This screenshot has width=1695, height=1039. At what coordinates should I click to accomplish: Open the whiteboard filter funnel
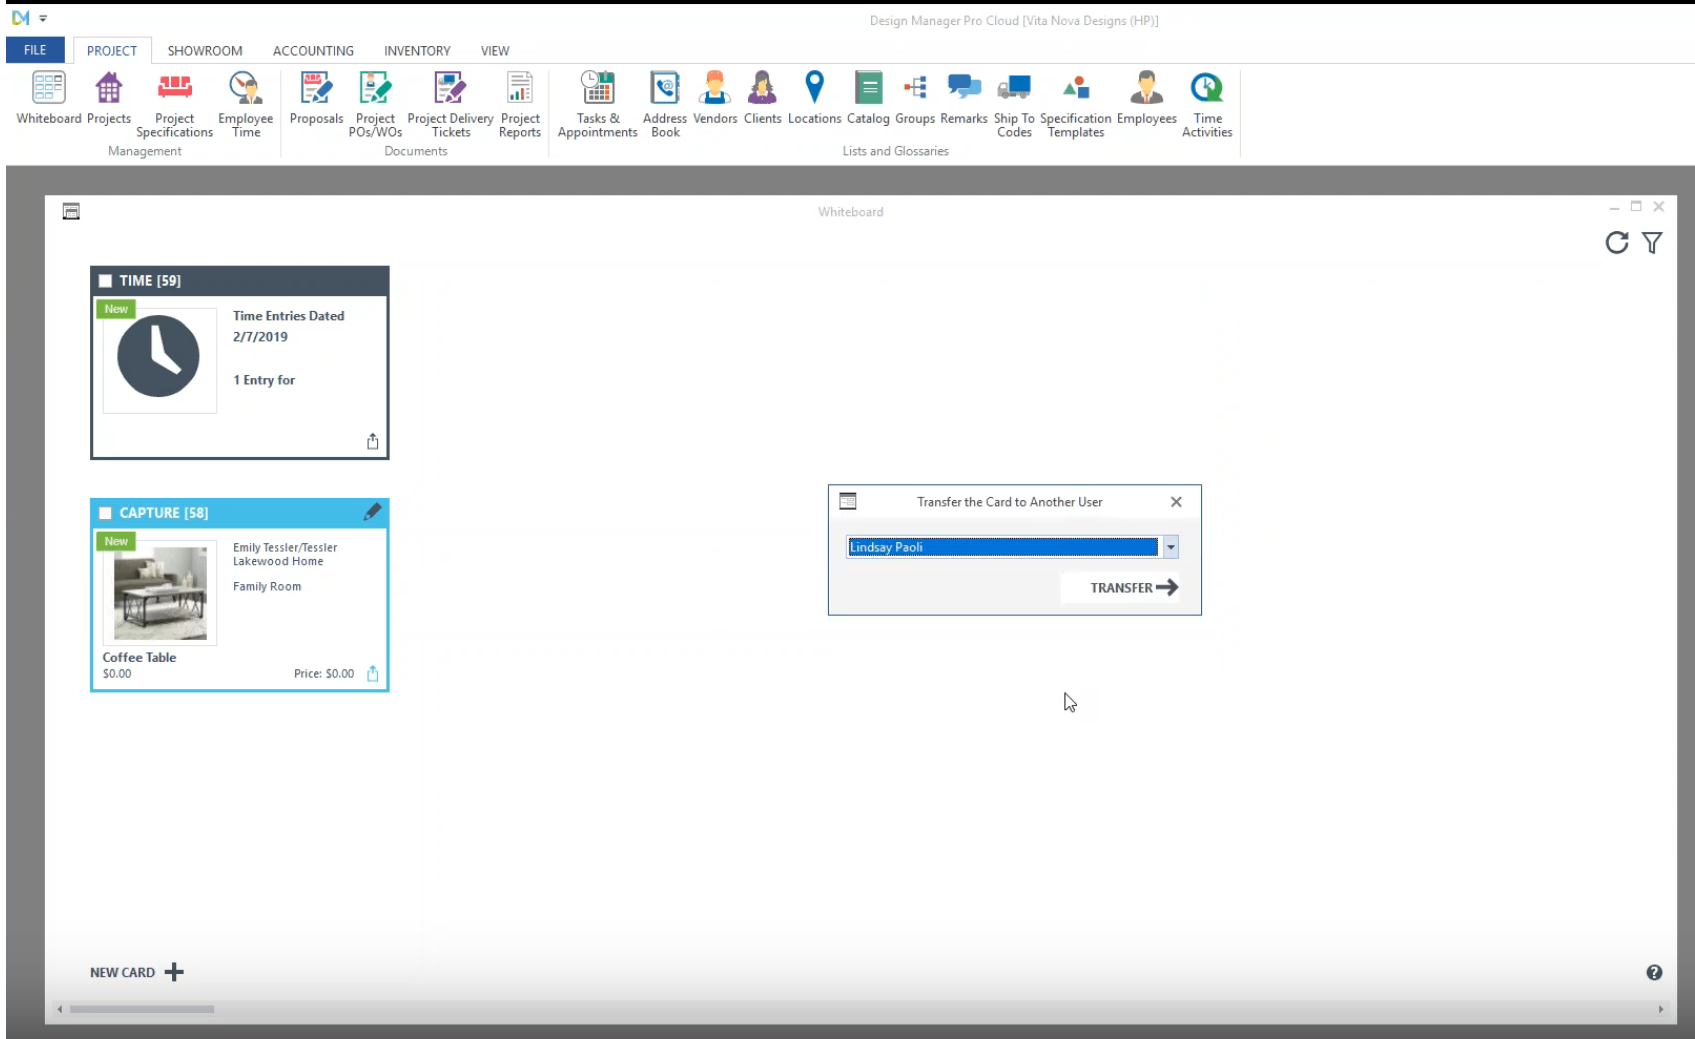pos(1652,243)
